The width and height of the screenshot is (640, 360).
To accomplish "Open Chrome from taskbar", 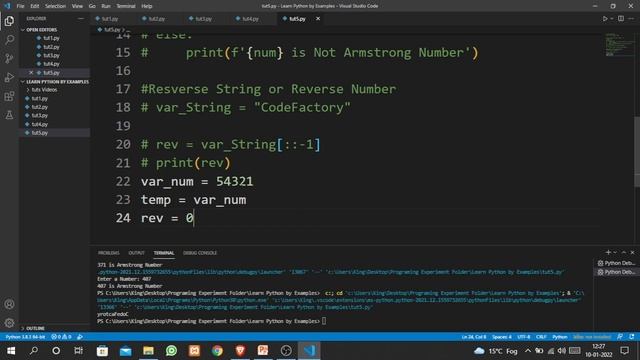I will 217,351.
